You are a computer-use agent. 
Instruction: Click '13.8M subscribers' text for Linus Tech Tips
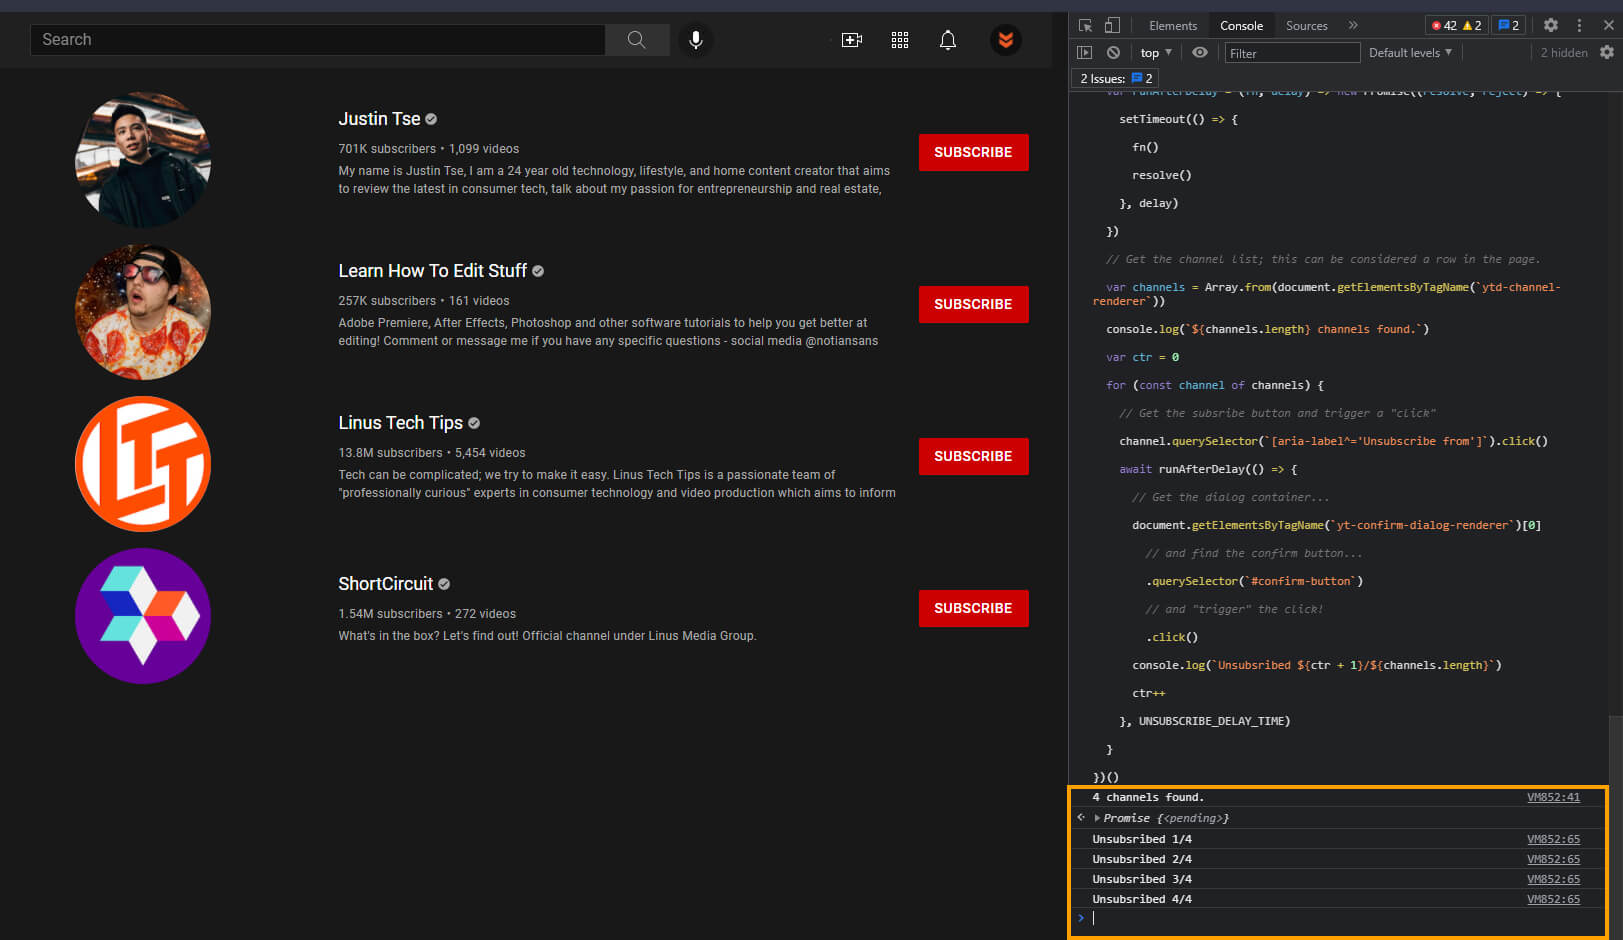click(390, 453)
